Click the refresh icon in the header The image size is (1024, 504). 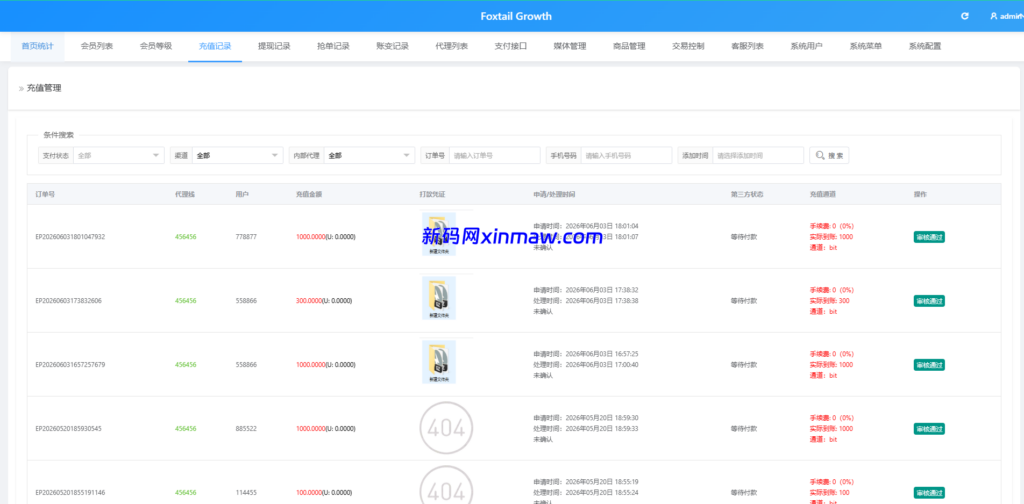[965, 16]
